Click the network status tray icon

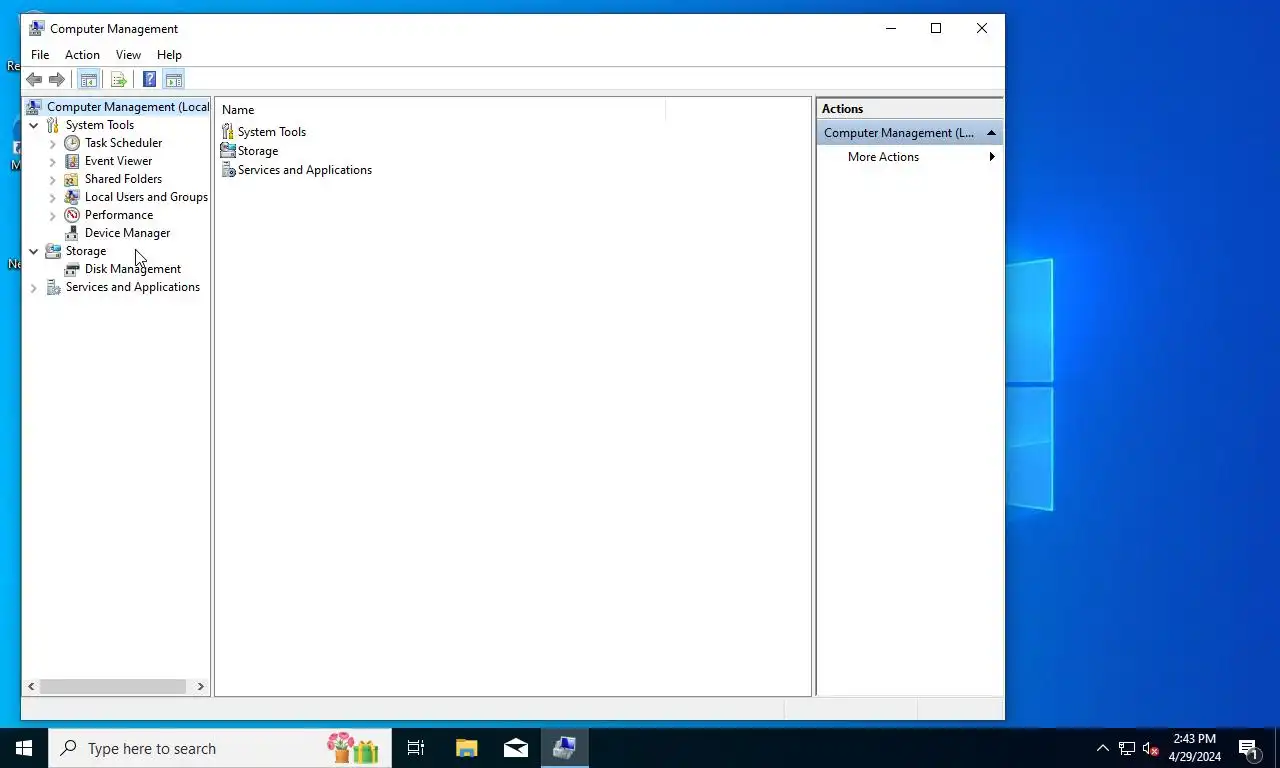point(1127,748)
